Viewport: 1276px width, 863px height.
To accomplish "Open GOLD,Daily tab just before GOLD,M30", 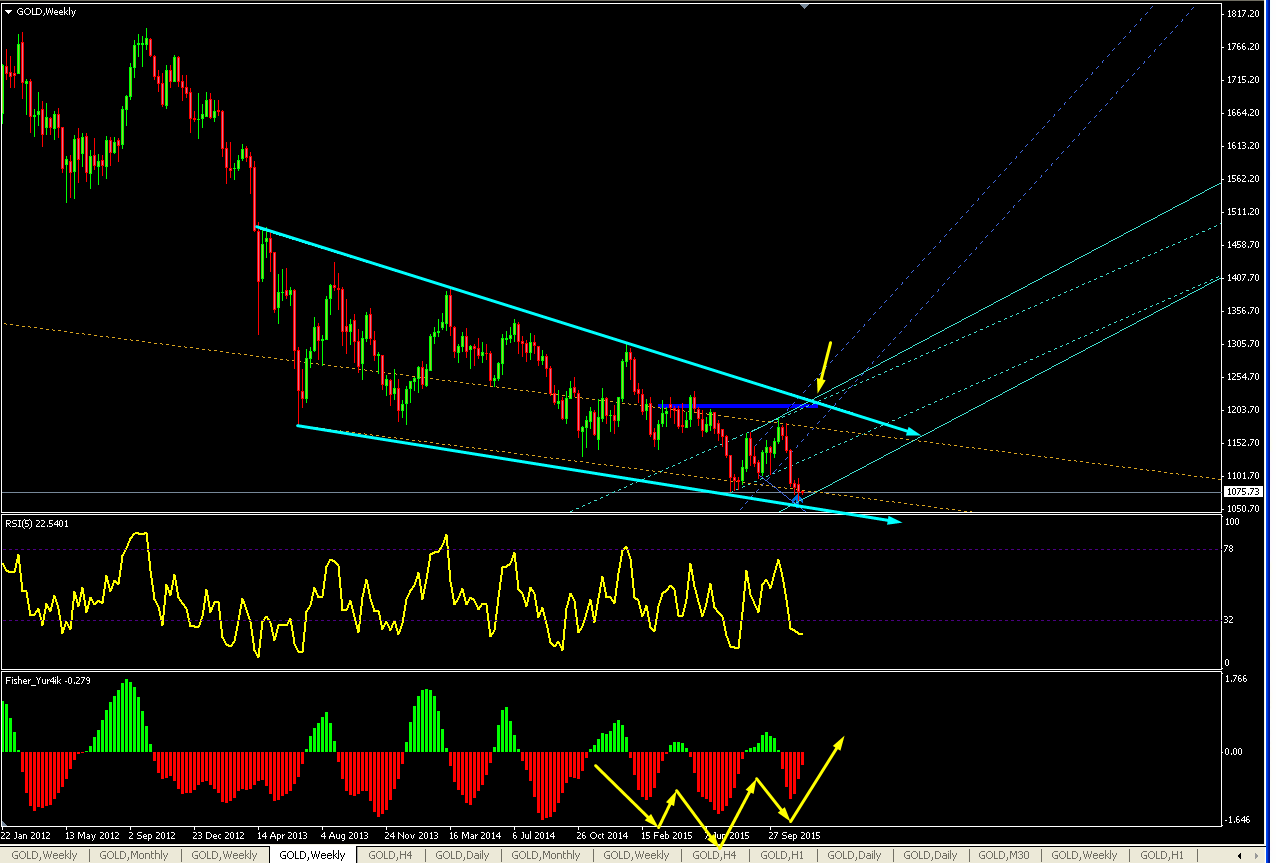I will pos(931,855).
